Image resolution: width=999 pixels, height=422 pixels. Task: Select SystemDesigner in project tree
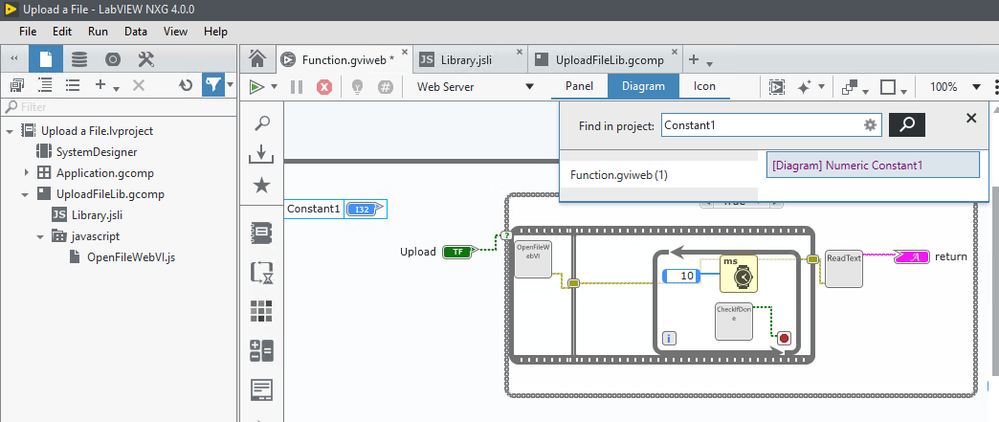(x=96, y=152)
